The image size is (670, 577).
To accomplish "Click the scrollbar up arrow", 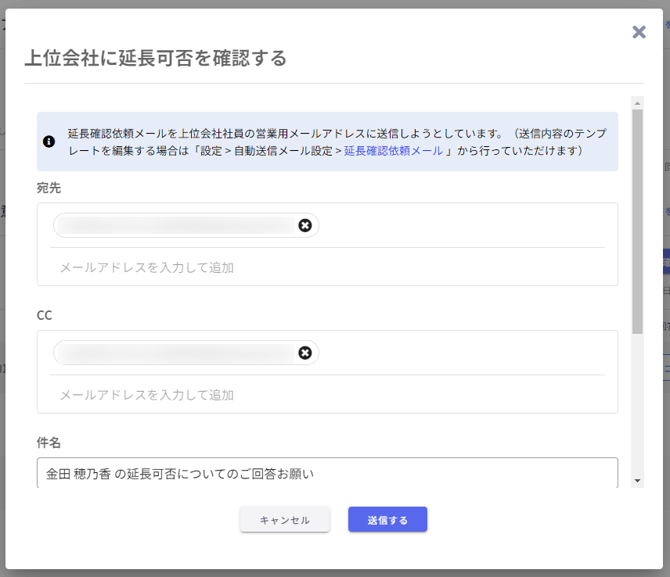I will click(x=638, y=103).
